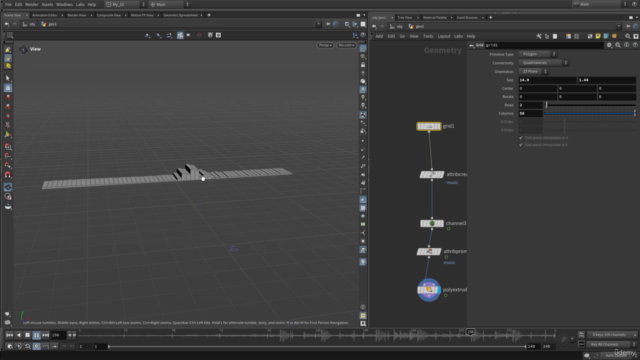640x360 pixels.
Task: Click the timeline frame marker at 198
Action: 470,332
